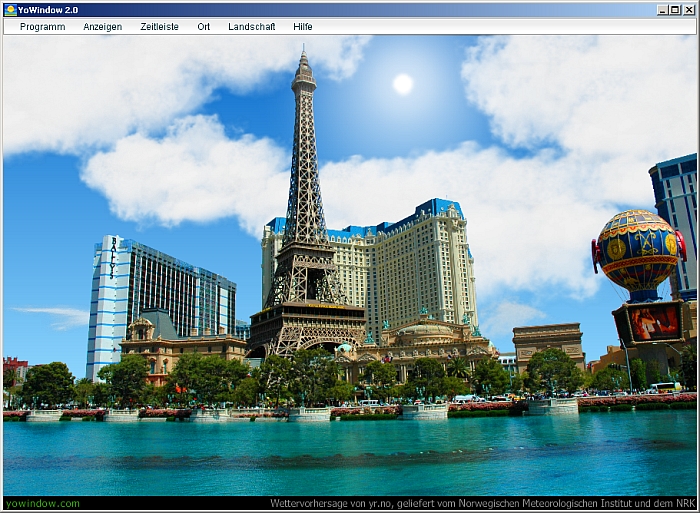Click the yowindow.com link
Viewport: 700px width, 513px height.
pyautogui.click(x=43, y=504)
